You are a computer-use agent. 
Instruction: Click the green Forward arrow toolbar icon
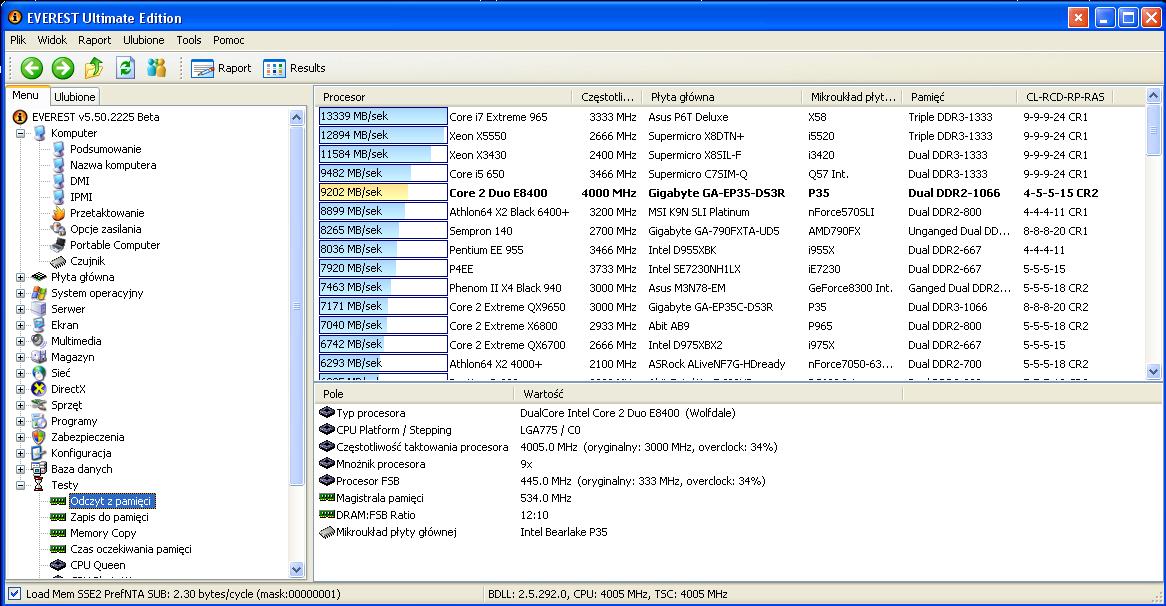63,68
